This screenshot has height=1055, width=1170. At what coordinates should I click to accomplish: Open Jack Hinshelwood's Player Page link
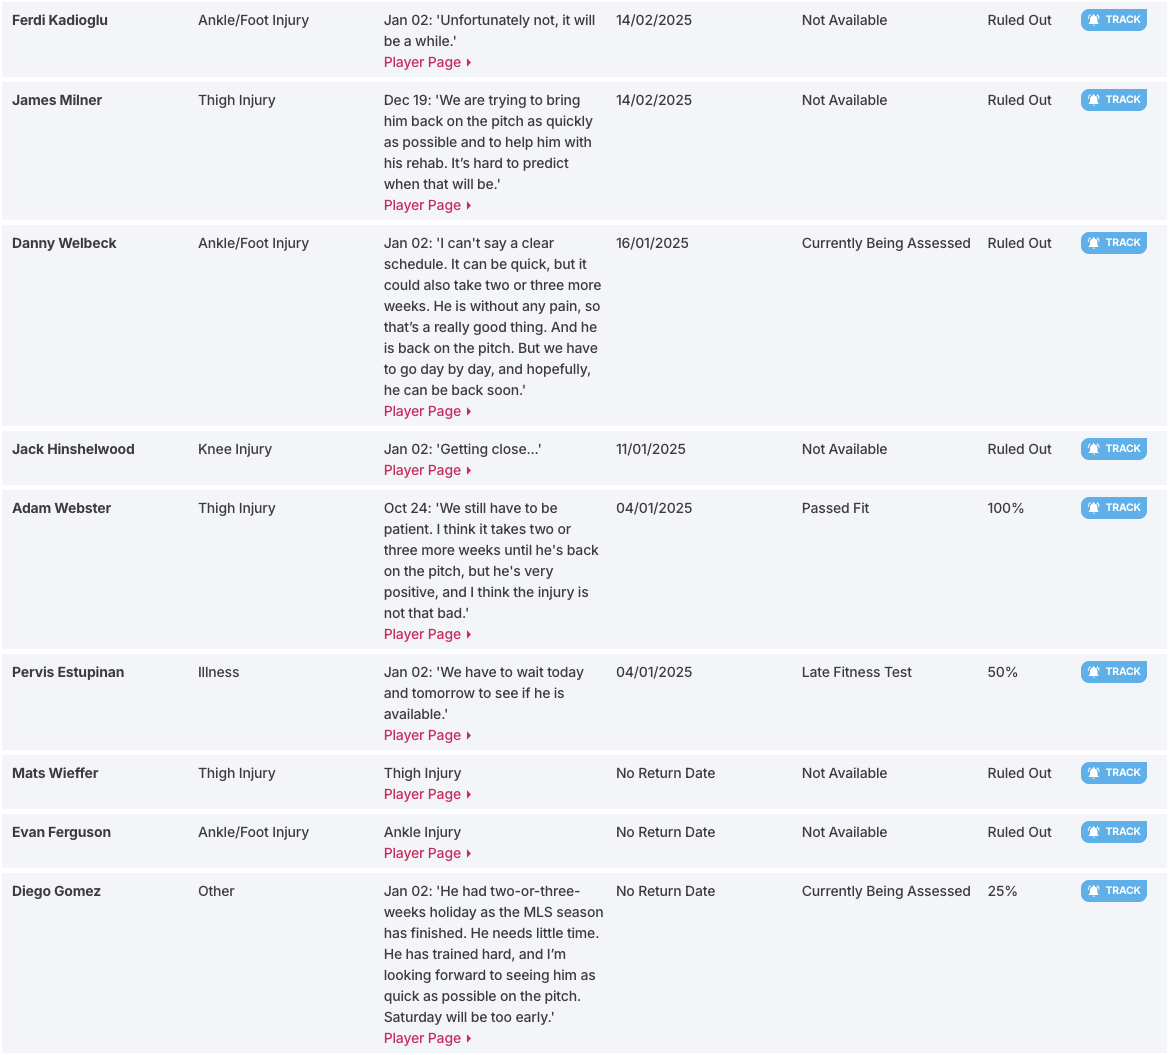pyautogui.click(x=428, y=470)
